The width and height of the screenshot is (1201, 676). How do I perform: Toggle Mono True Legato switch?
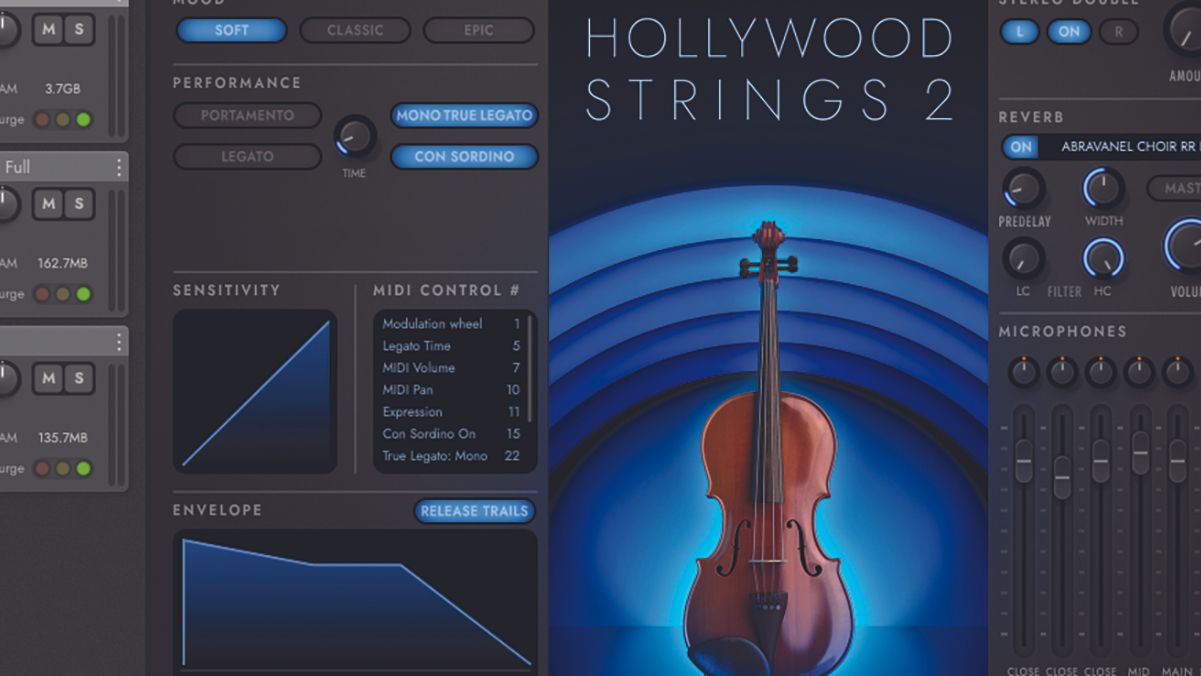click(x=464, y=116)
